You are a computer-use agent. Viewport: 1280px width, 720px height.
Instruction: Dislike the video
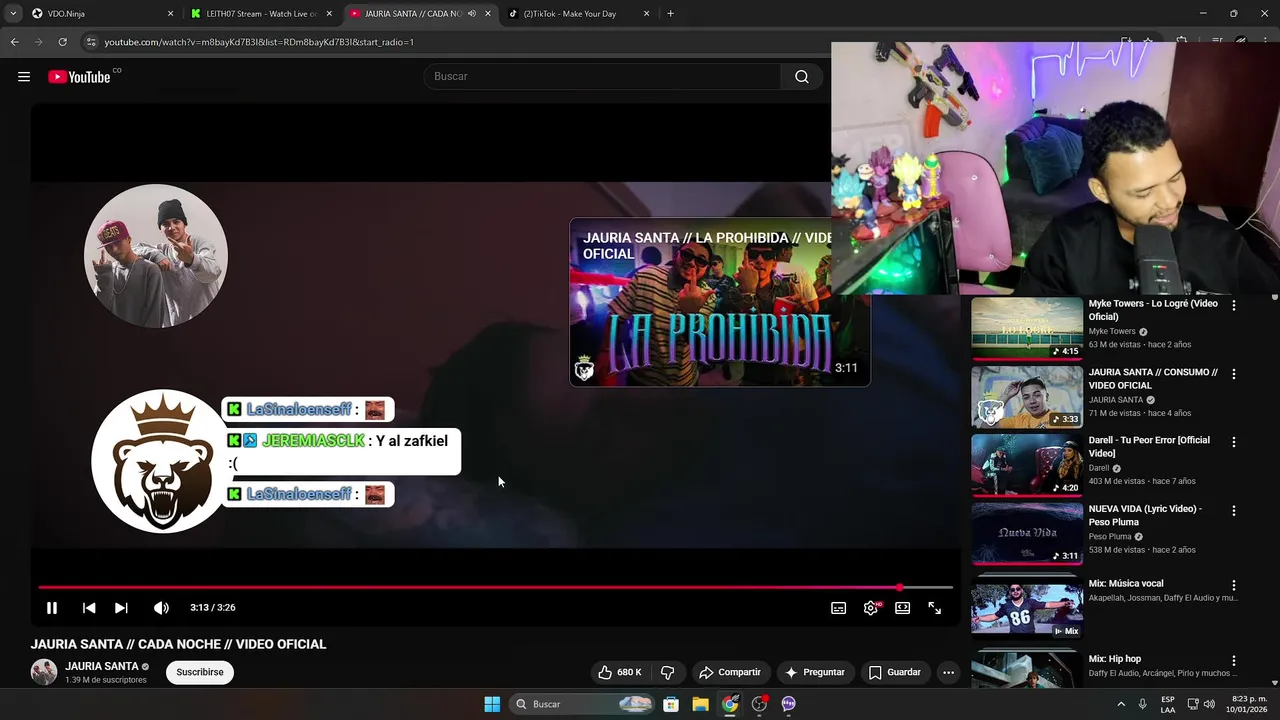tap(668, 672)
